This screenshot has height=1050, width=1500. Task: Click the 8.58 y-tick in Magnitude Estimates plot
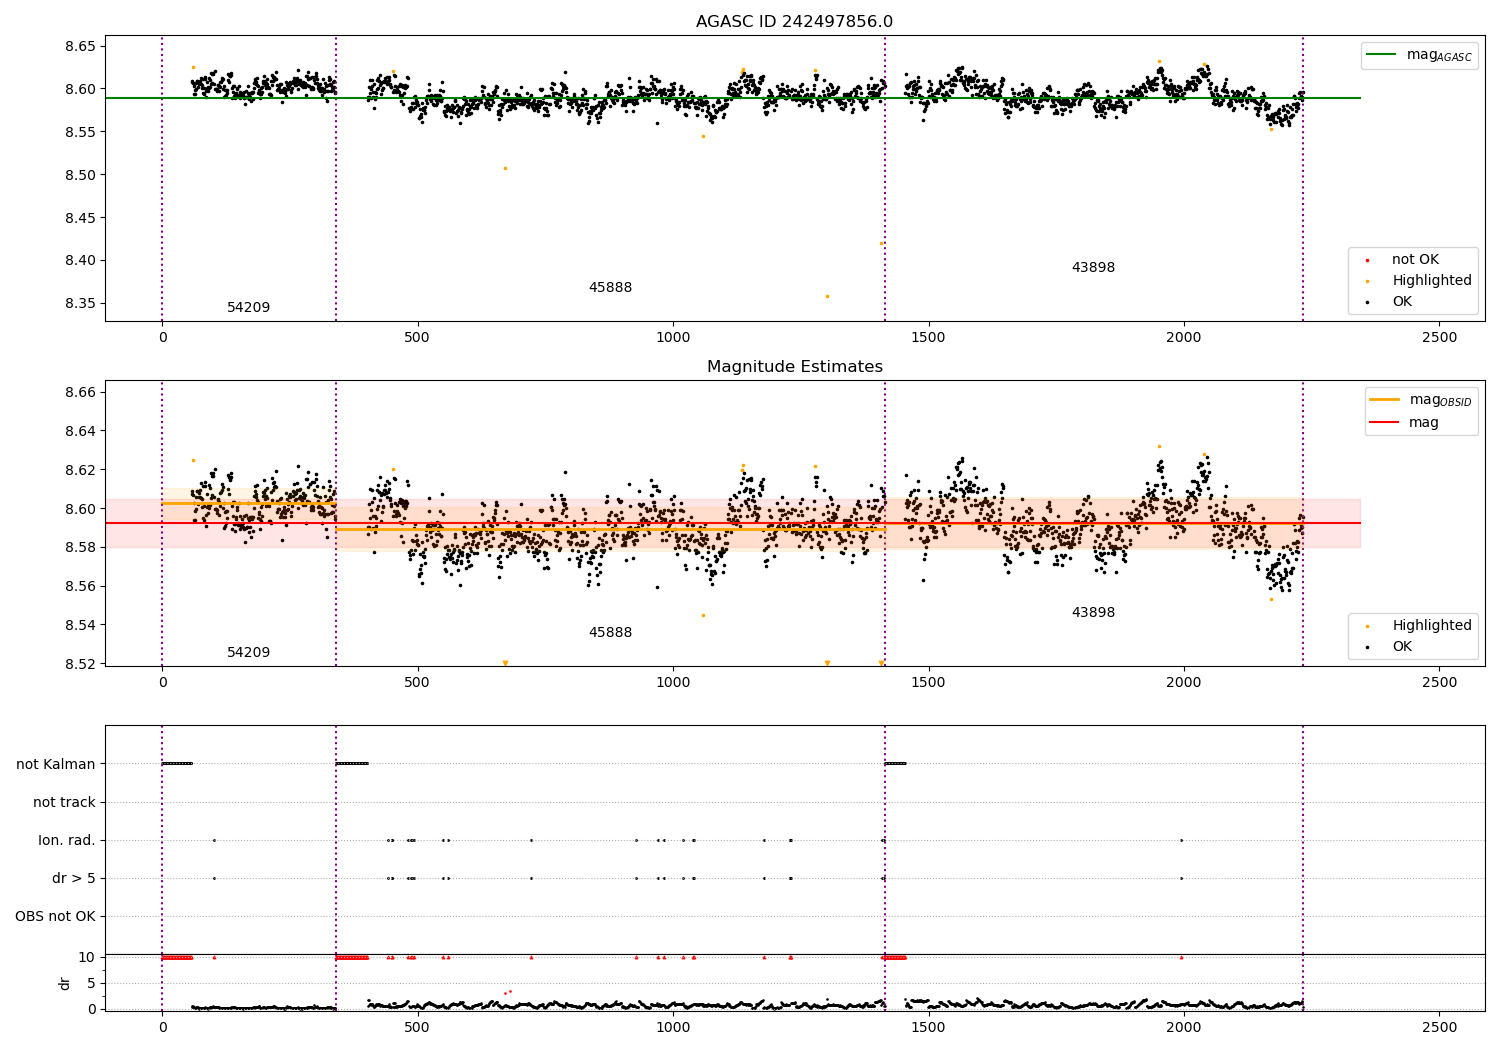80,548
